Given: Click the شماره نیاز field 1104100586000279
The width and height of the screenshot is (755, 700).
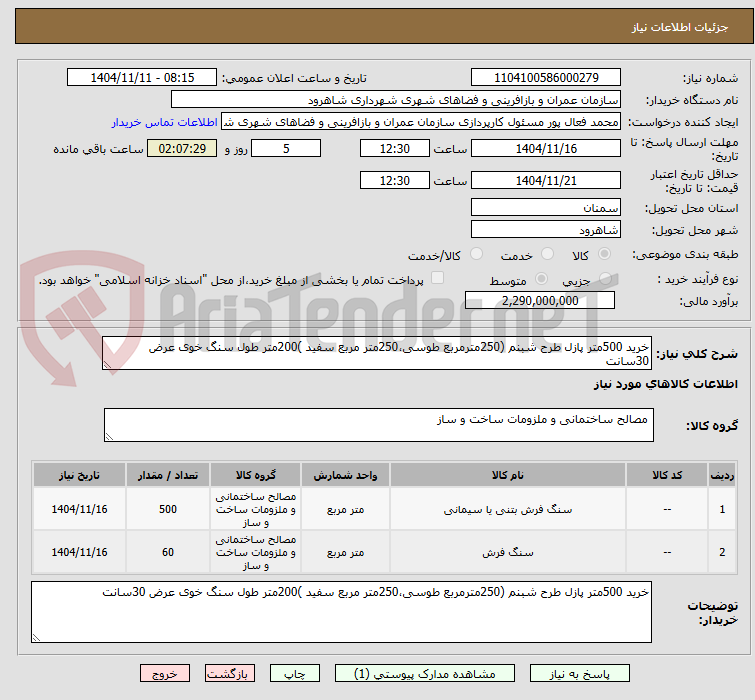Looking at the screenshot, I should [x=546, y=78].
